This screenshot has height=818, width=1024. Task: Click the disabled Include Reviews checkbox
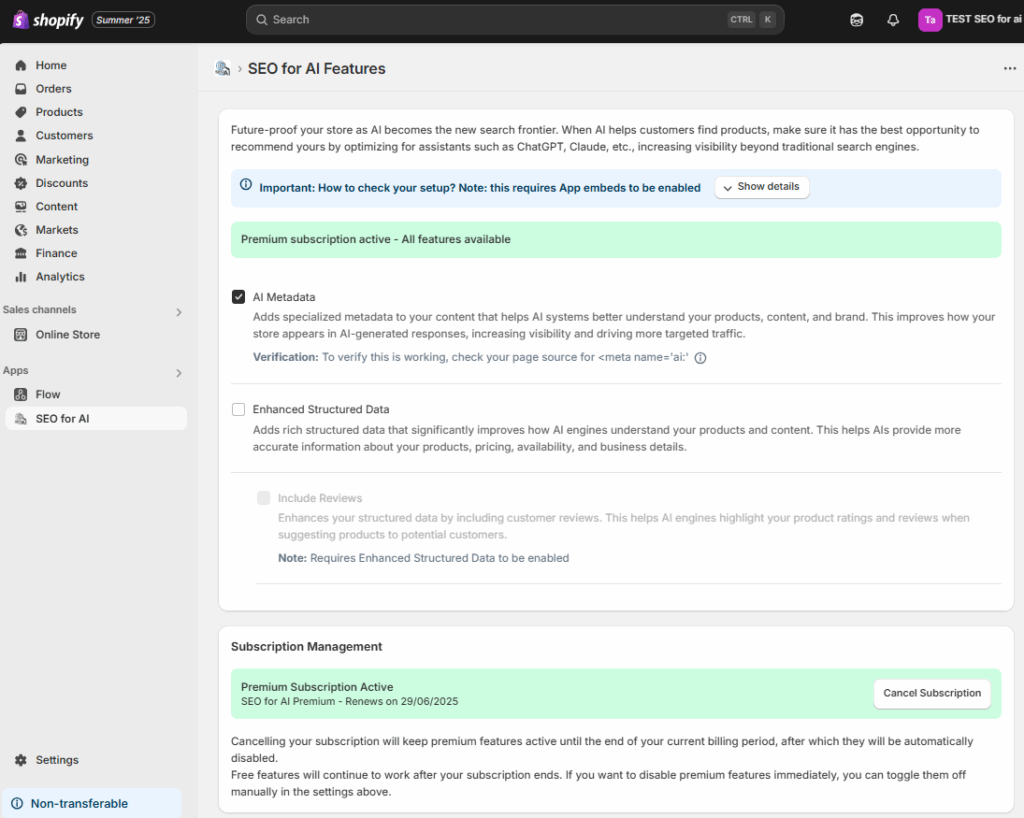pos(263,498)
